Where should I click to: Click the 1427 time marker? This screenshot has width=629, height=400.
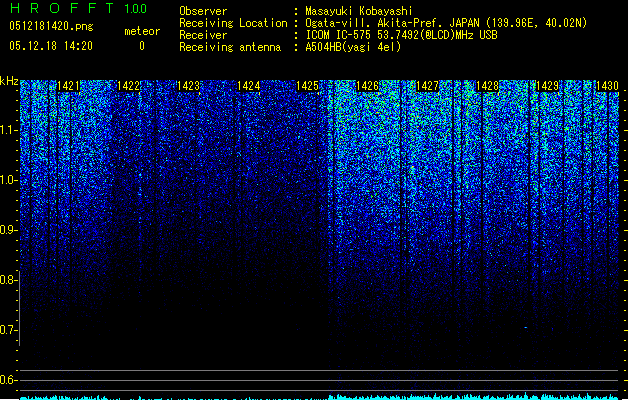point(427,86)
